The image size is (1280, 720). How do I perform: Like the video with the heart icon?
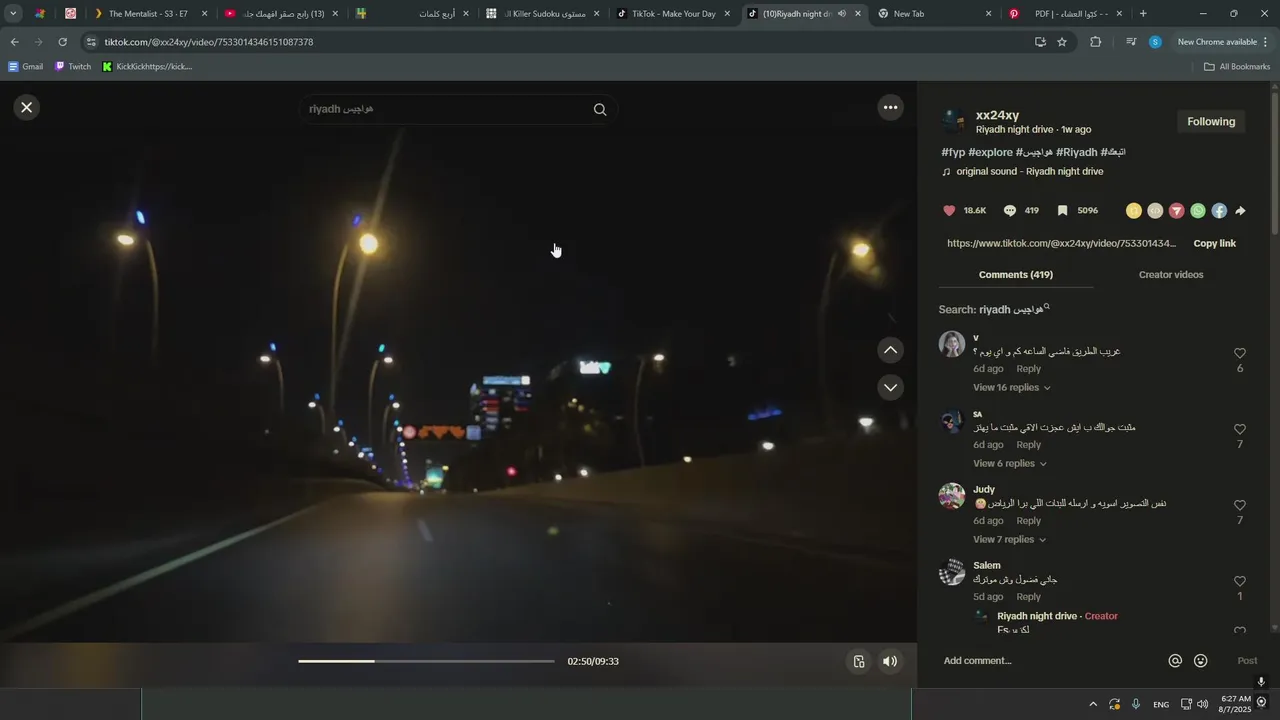tap(949, 211)
